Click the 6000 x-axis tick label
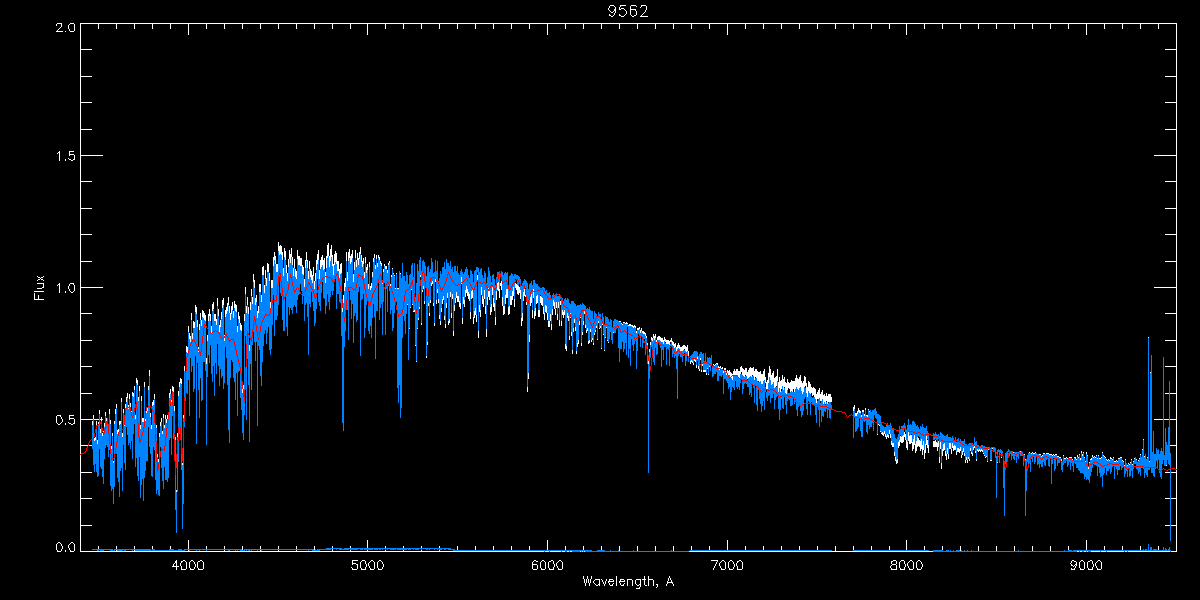1200x600 pixels. click(547, 564)
